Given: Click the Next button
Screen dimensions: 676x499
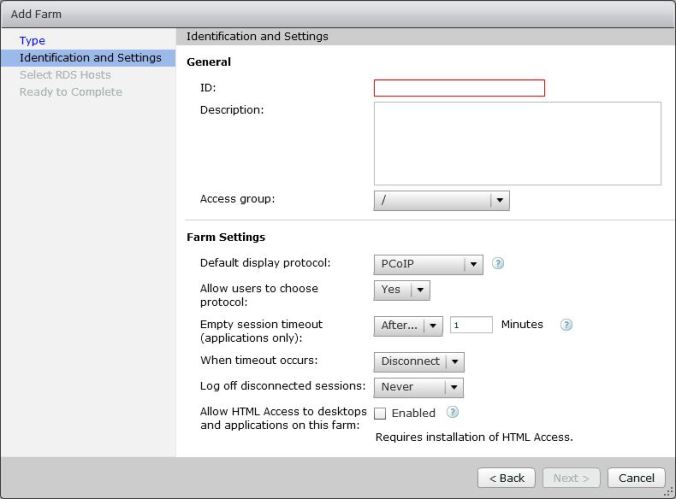Looking at the screenshot, I should click(x=571, y=478).
